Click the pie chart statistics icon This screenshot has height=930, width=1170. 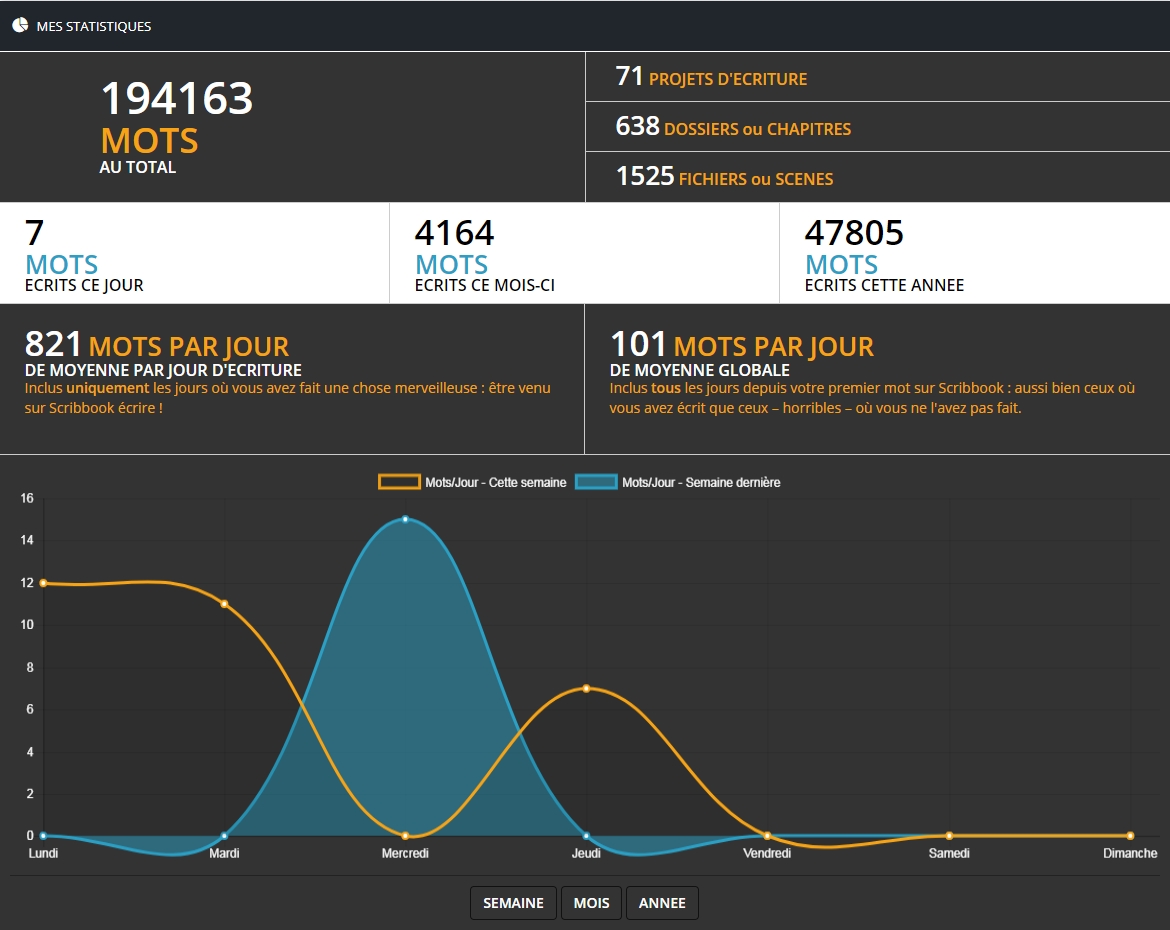pos(20,25)
